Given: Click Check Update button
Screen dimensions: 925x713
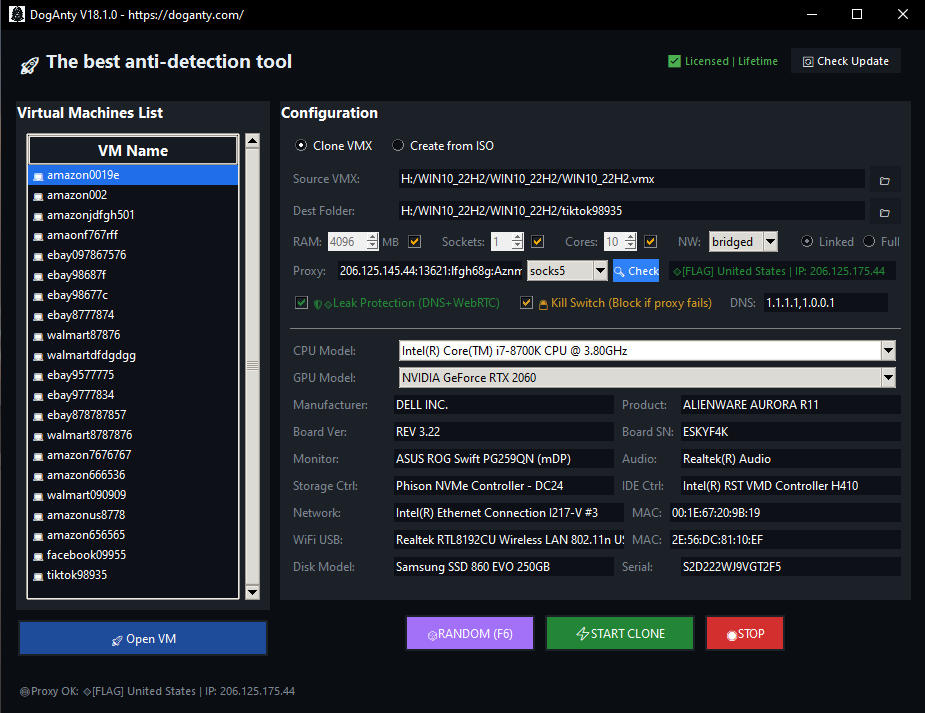Looking at the screenshot, I should (845, 61).
